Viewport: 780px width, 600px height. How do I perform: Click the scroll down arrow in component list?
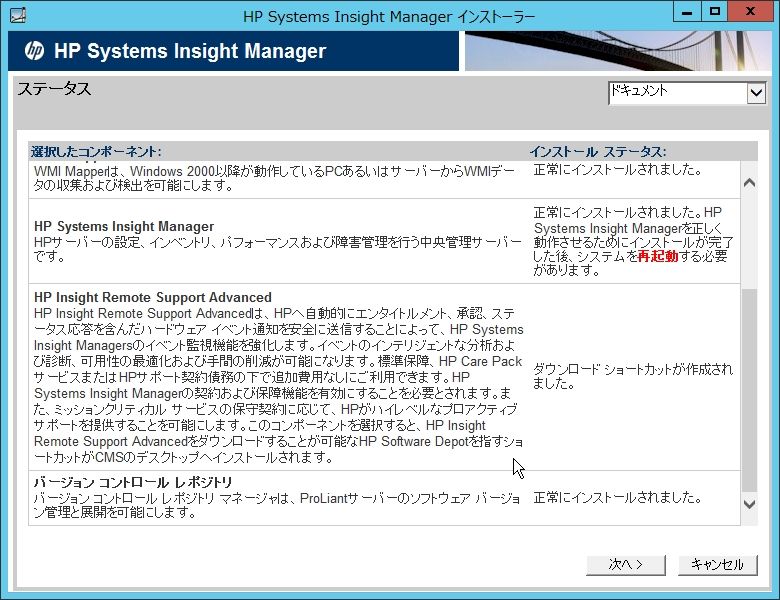[750, 504]
